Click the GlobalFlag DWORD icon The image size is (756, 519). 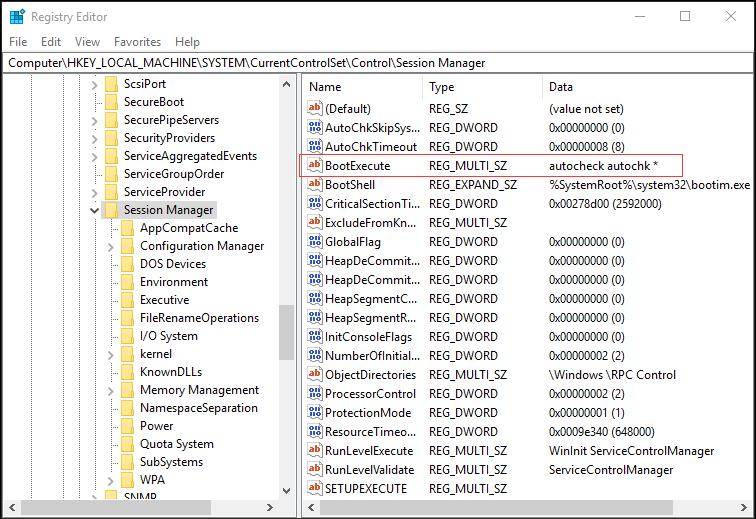[x=314, y=241]
